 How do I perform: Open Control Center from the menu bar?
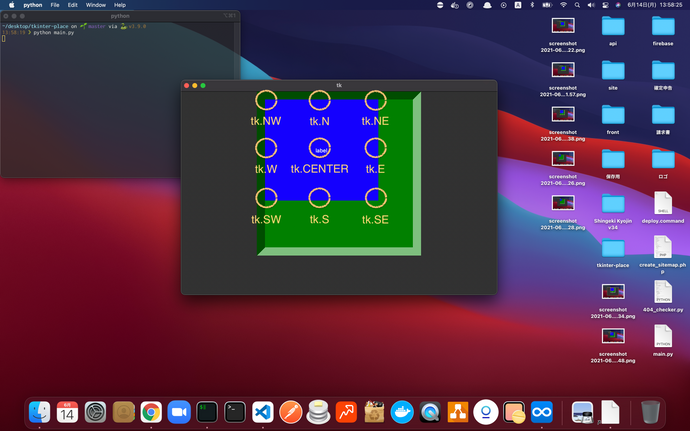click(605, 5)
